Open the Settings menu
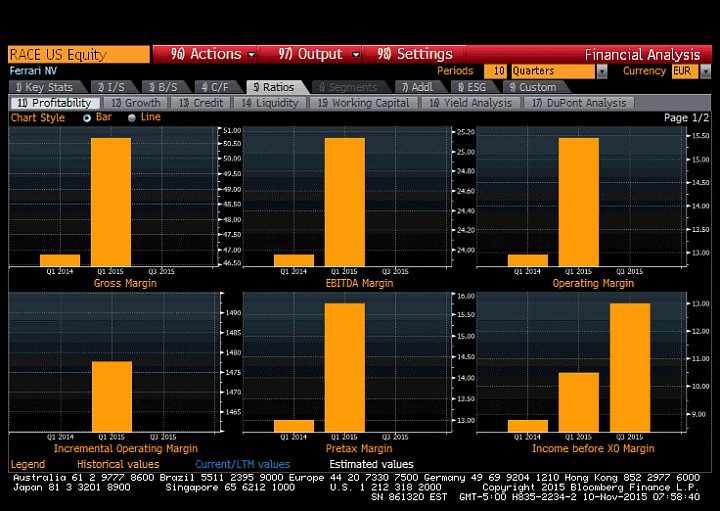This screenshot has height=511, width=720. (415, 54)
